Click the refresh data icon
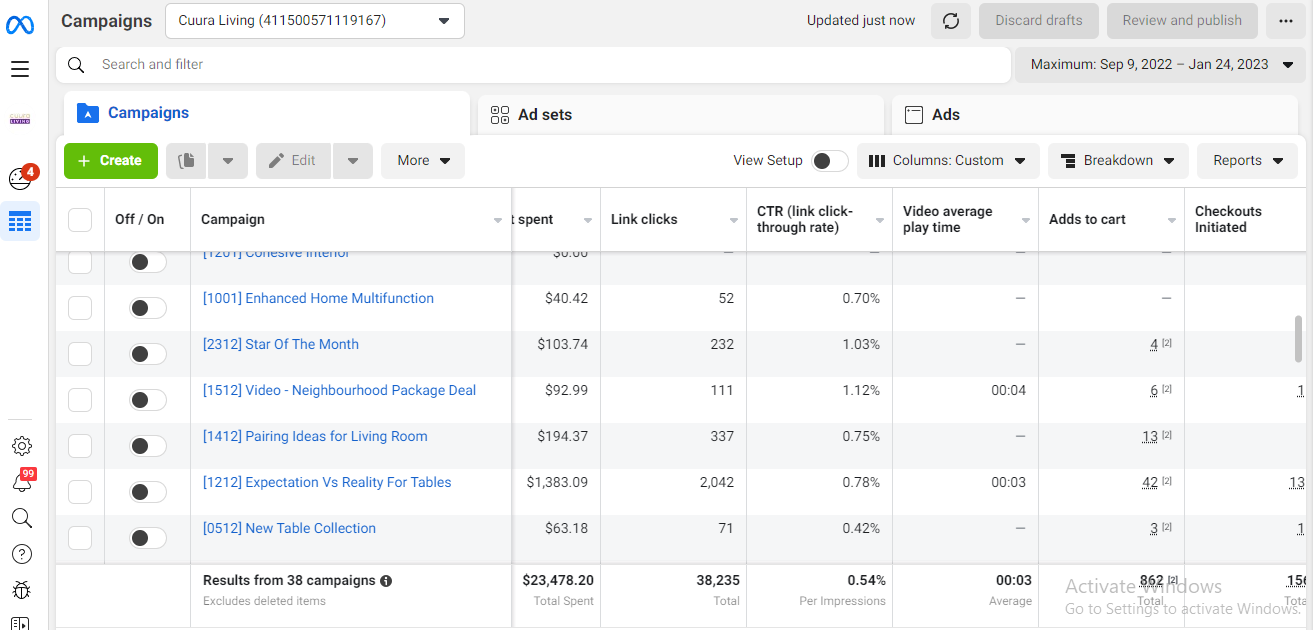 pyautogui.click(x=951, y=20)
